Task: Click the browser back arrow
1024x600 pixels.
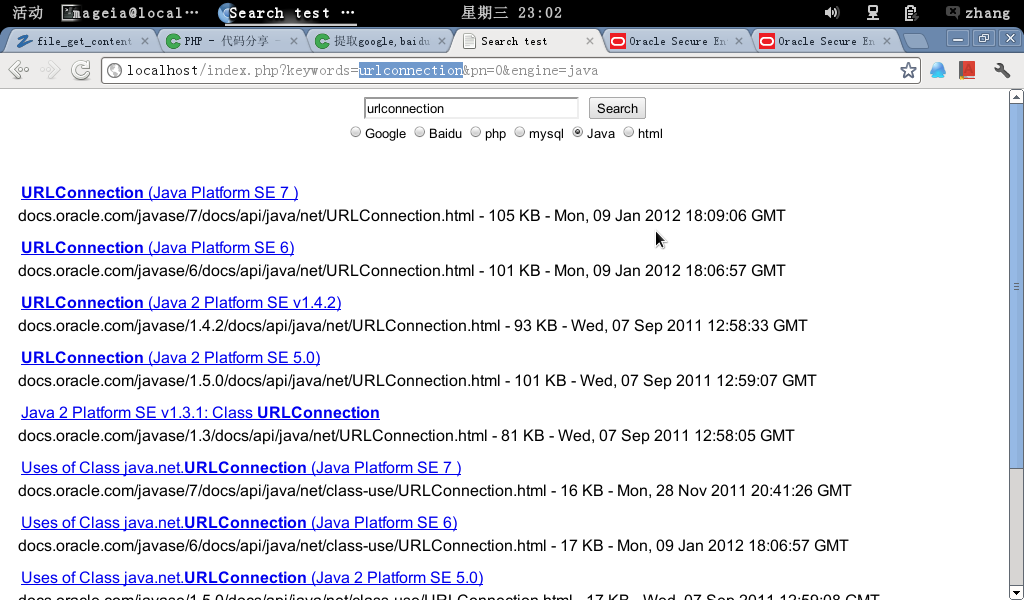Action: pos(18,70)
